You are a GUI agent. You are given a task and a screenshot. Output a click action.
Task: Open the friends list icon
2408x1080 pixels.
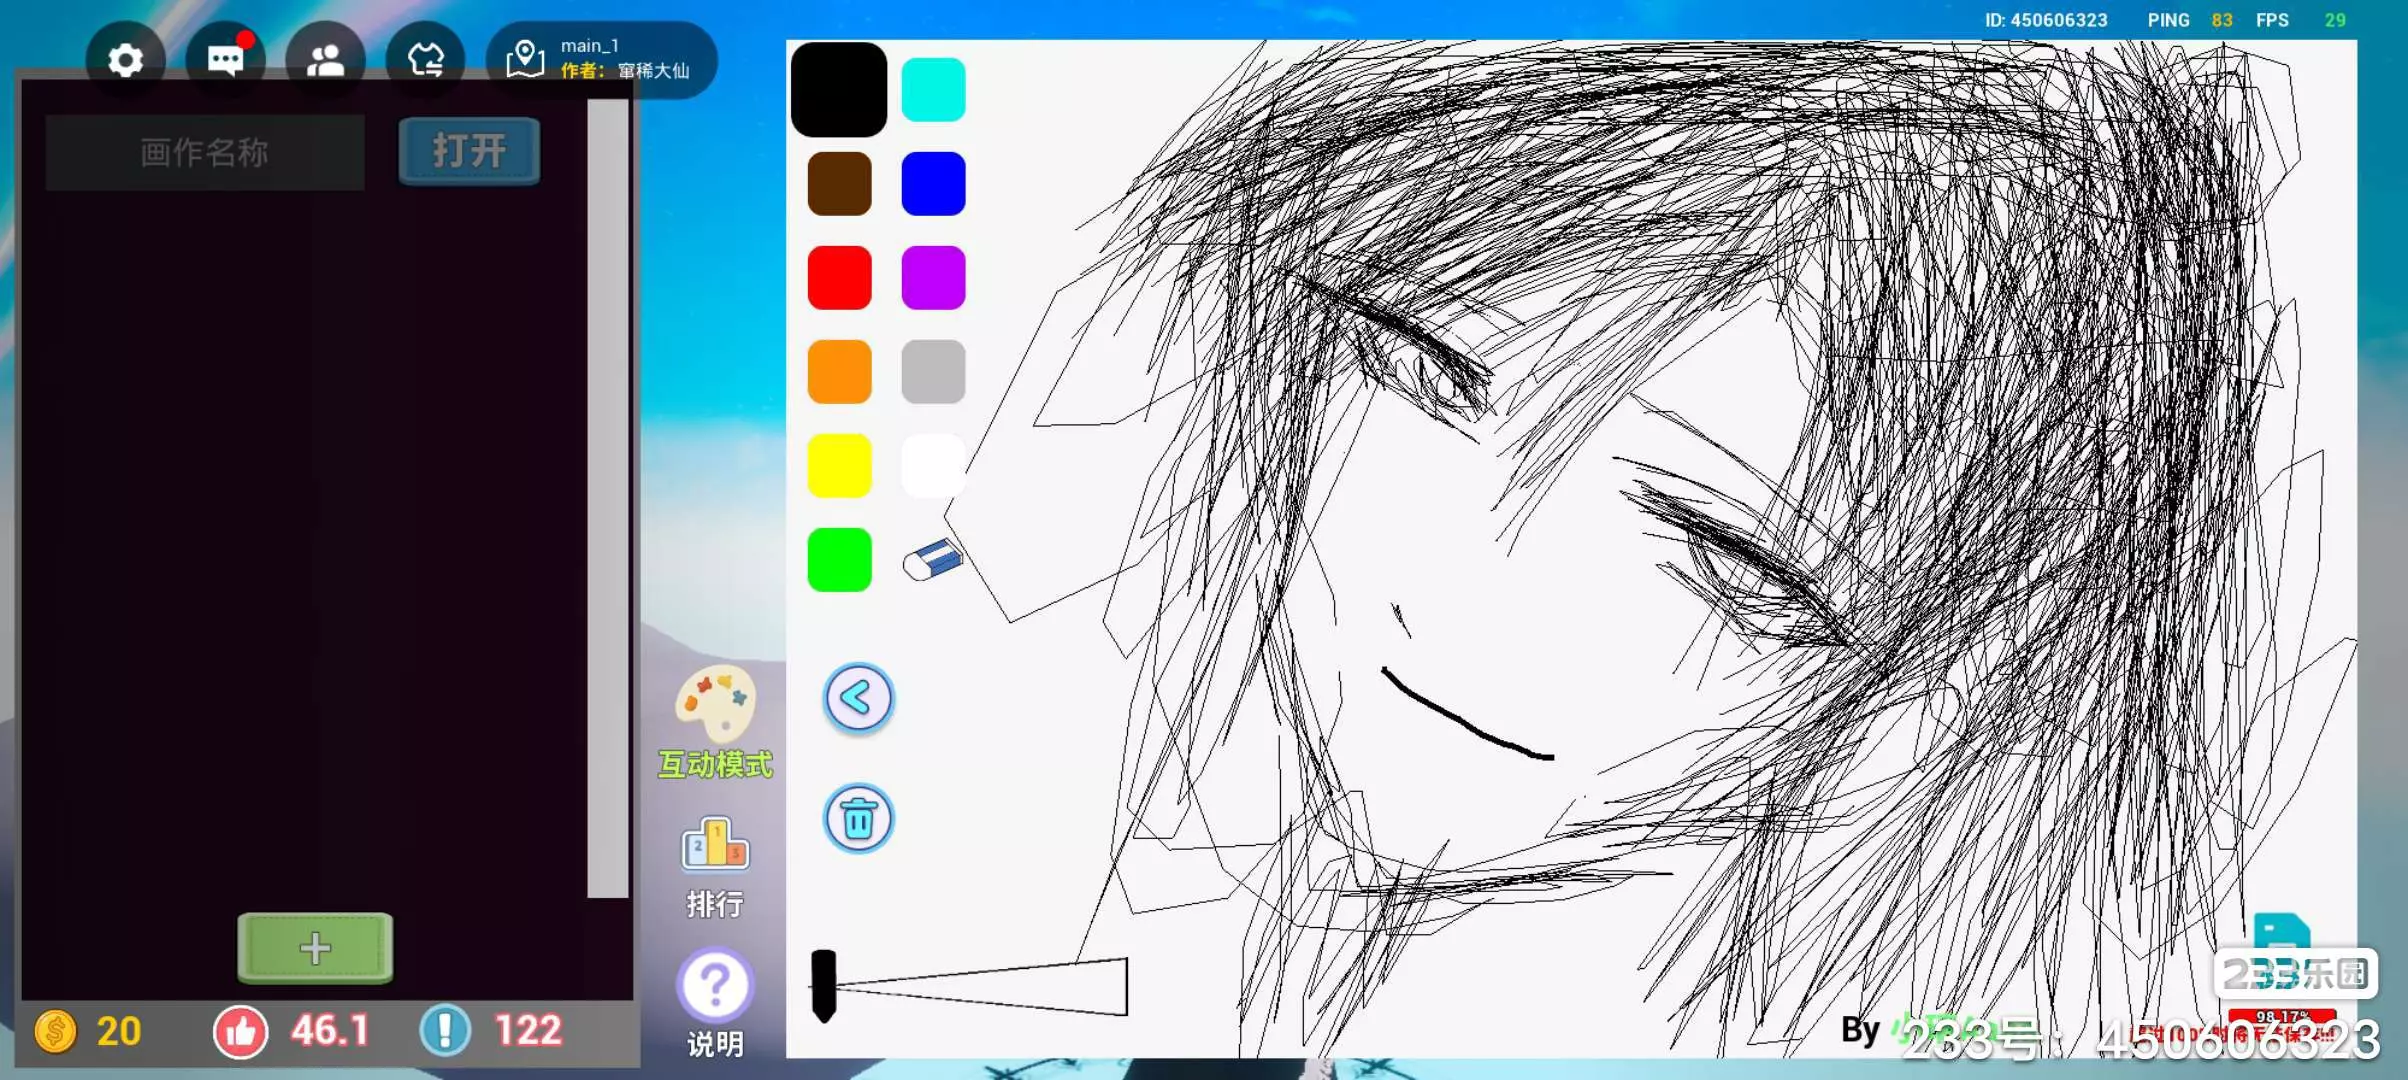pyautogui.click(x=325, y=61)
